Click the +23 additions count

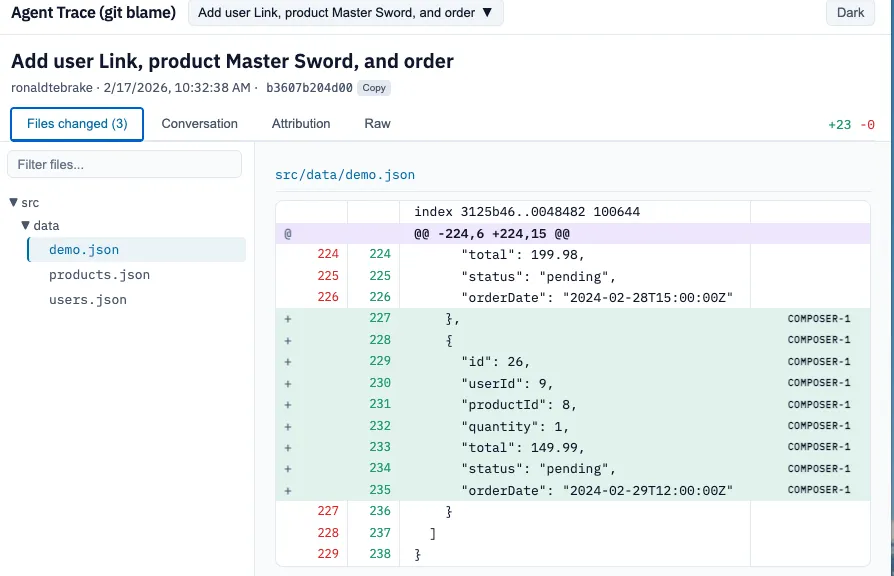(x=838, y=125)
